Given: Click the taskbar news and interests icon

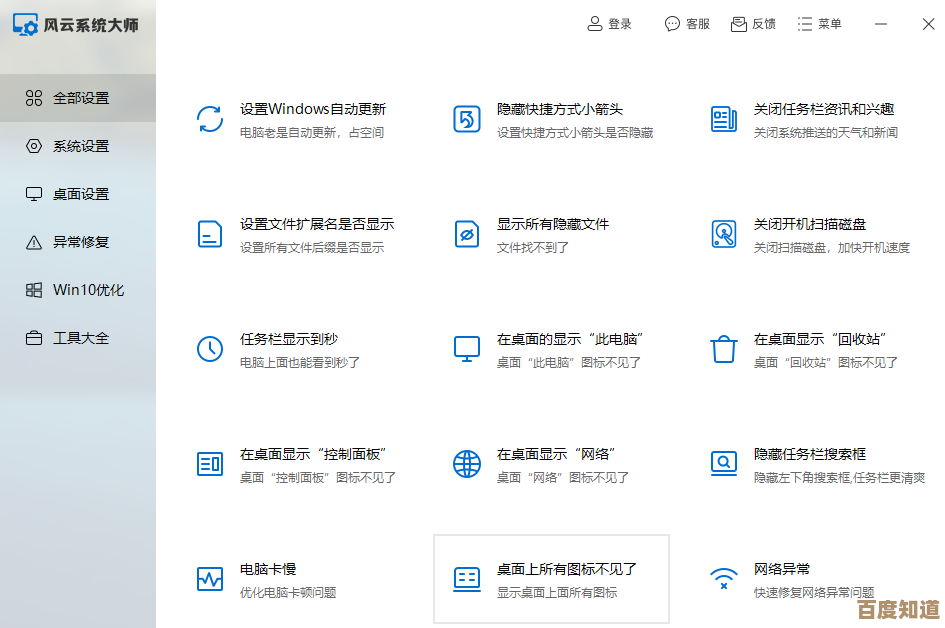Looking at the screenshot, I should pyautogui.click(x=724, y=120).
